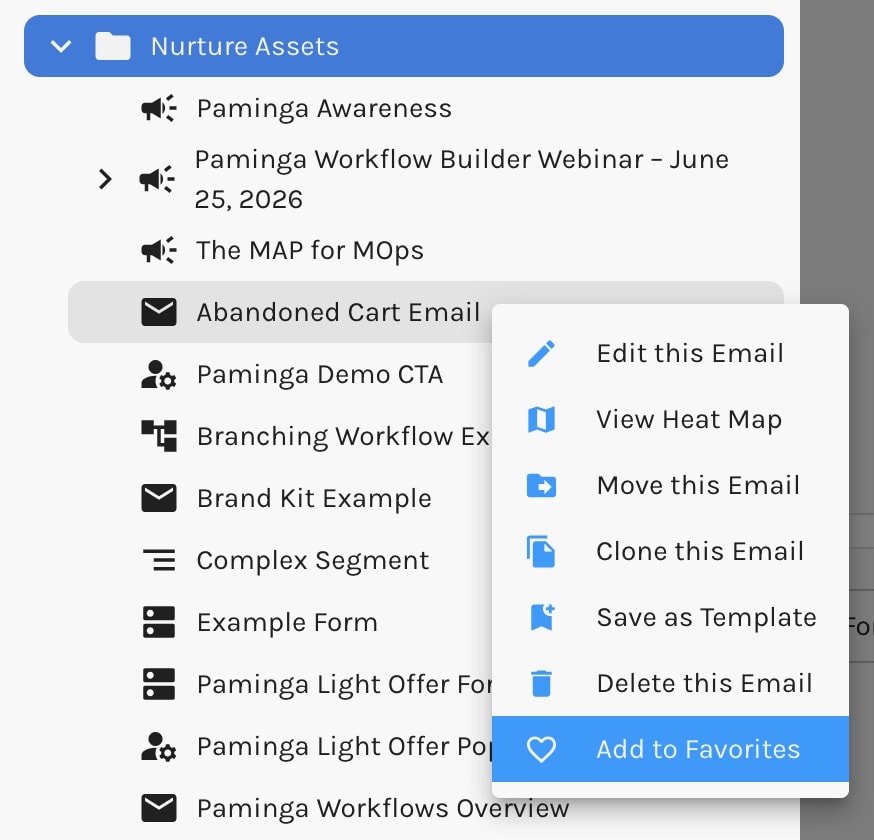The image size is (874, 840).
Task: Open The MAP for MOps campaign
Action: (x=310, y=250)
